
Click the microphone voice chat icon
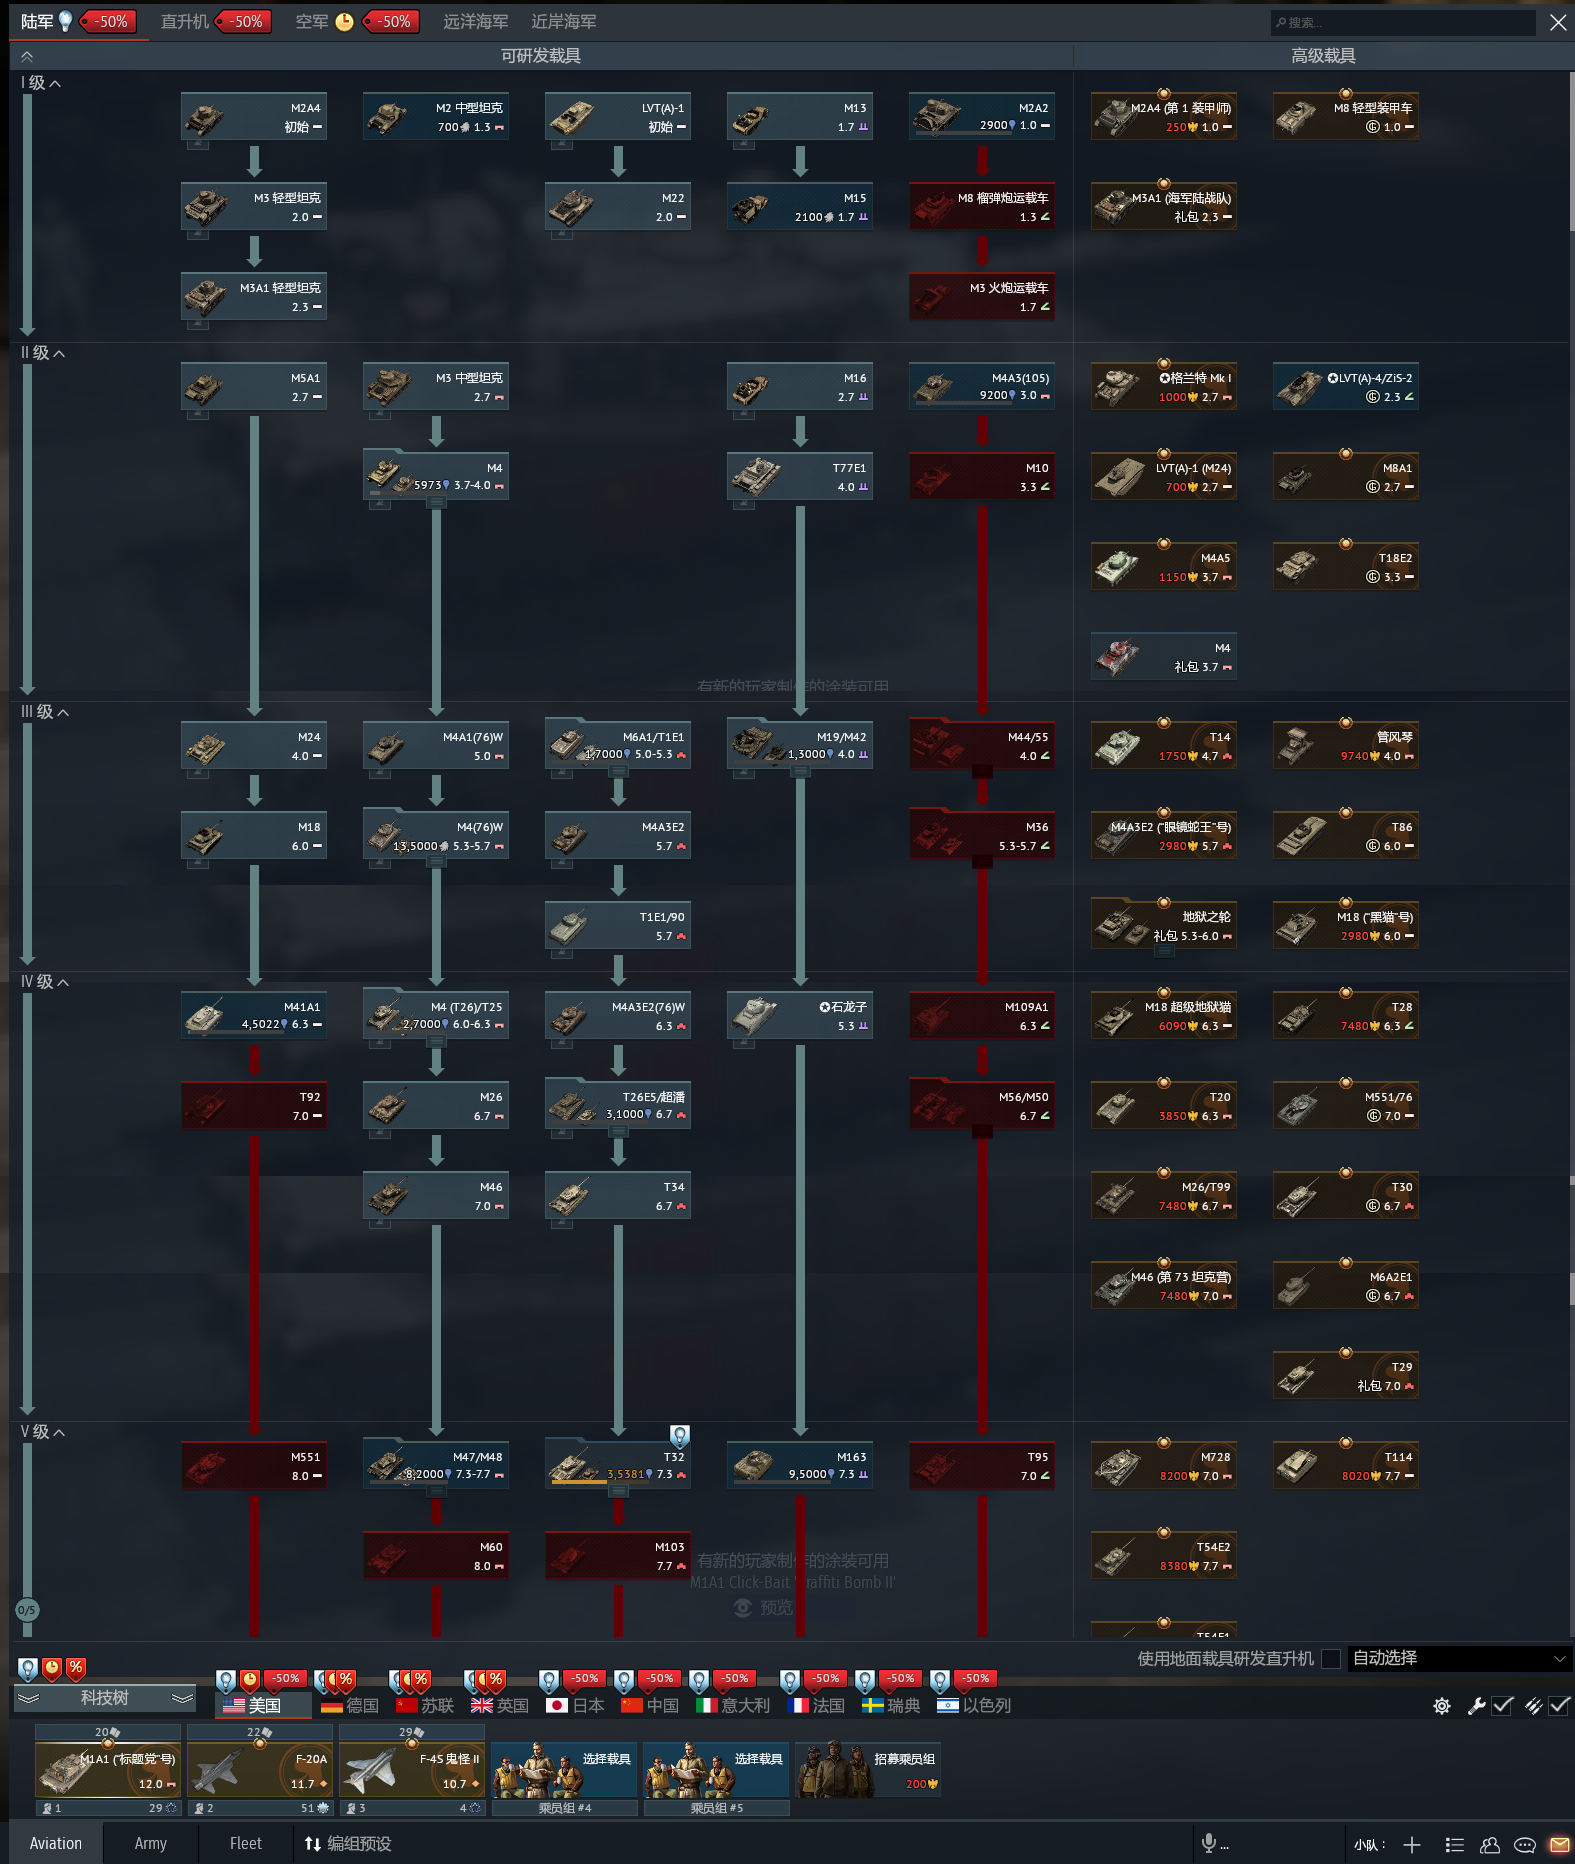coord(1209,1843)
